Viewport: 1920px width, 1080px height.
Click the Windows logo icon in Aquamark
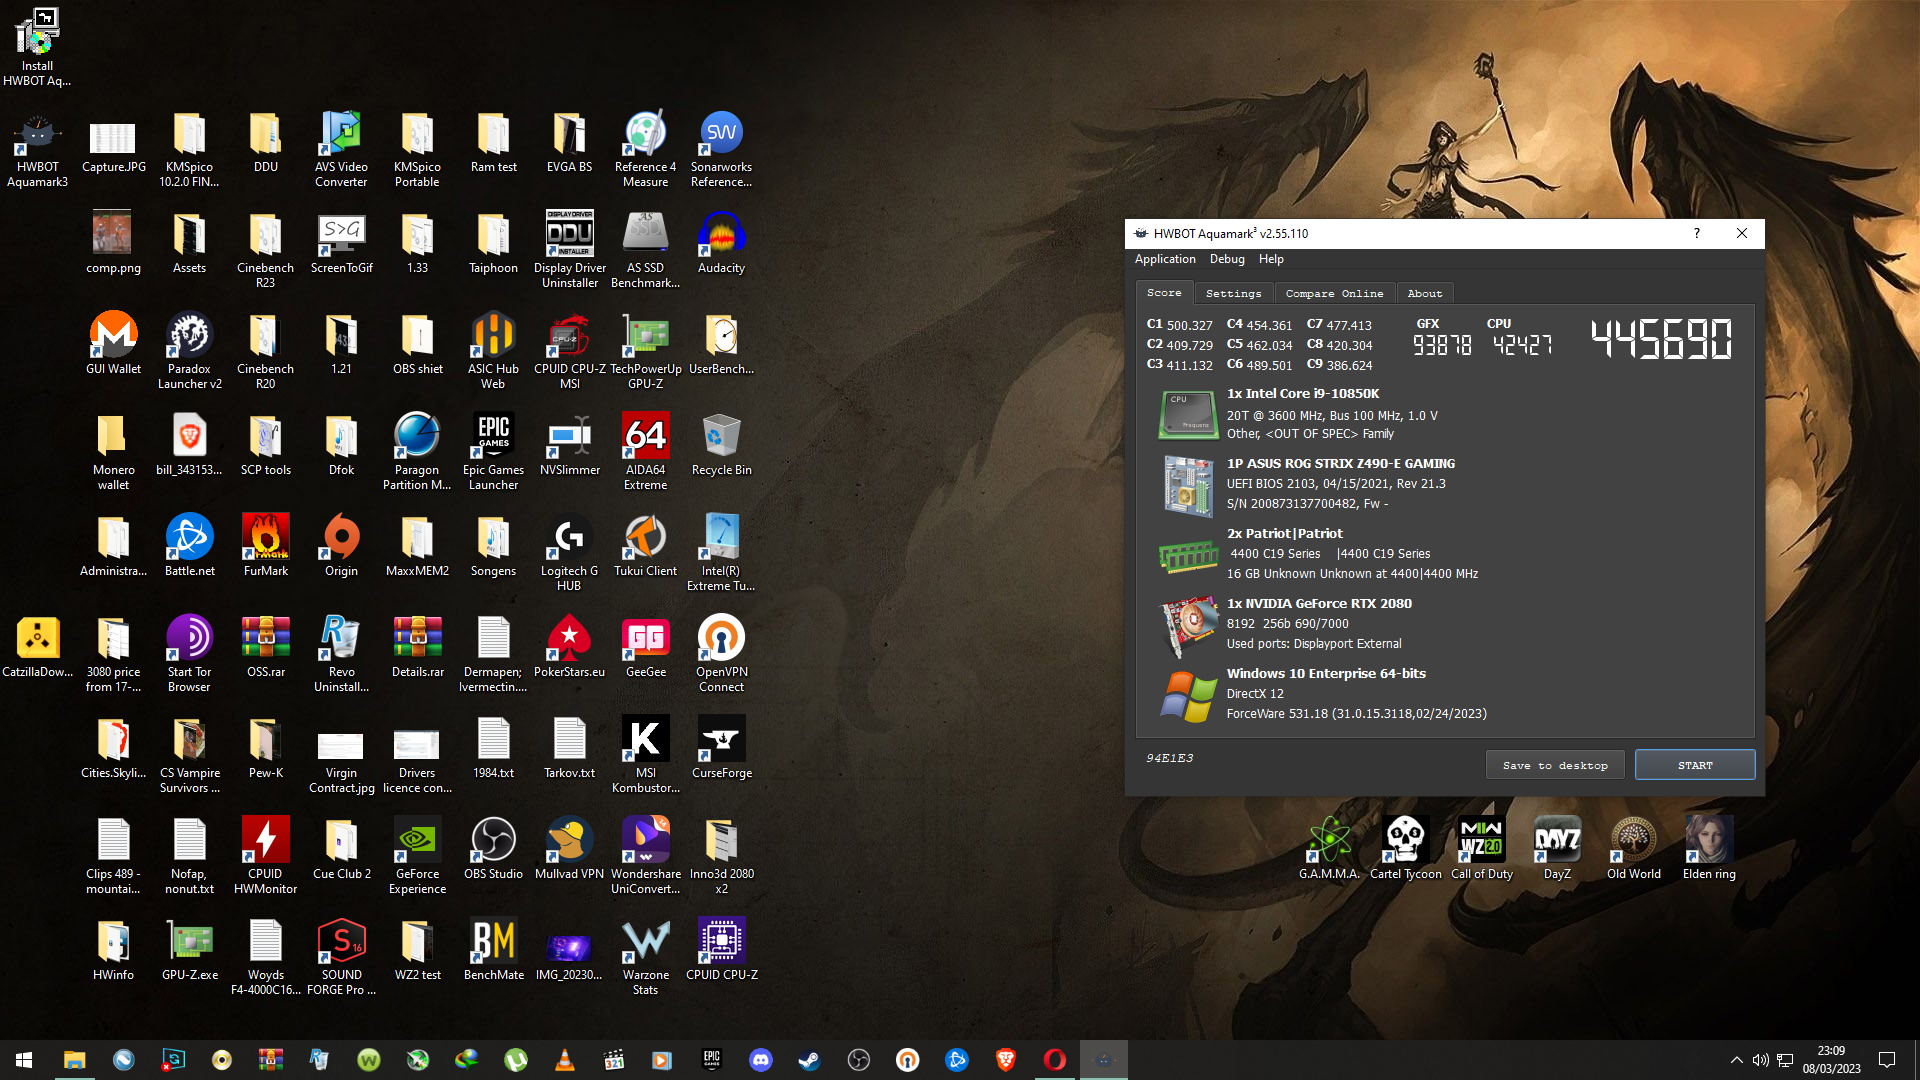[x=1188, y=695]
